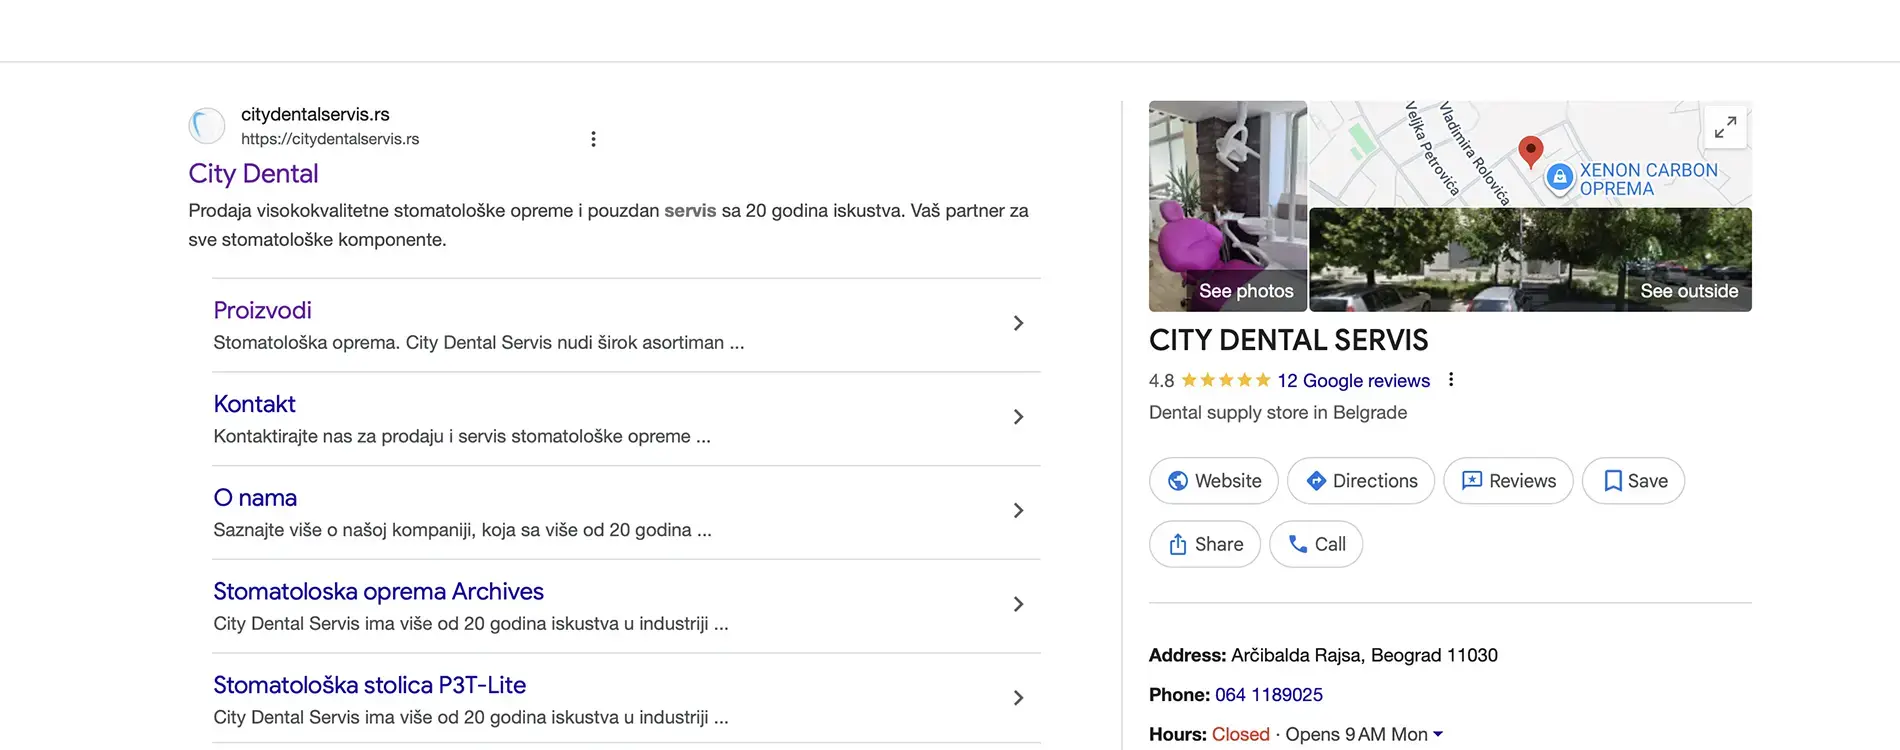The height and width of the screenshot is (750, 1900).
Task: Open the map preview thumbnail
Action: (1530, 154)
